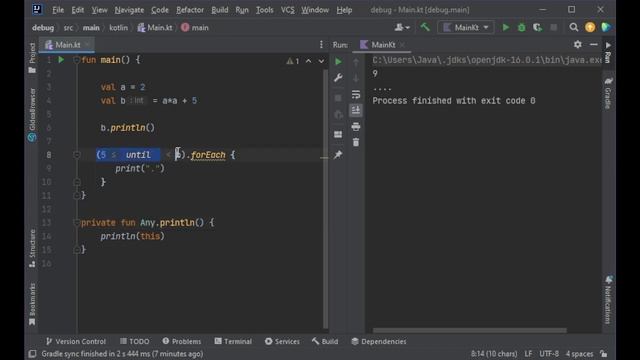Toggle tool window bars corner icon
640x360 pixels.
(32, 354)
